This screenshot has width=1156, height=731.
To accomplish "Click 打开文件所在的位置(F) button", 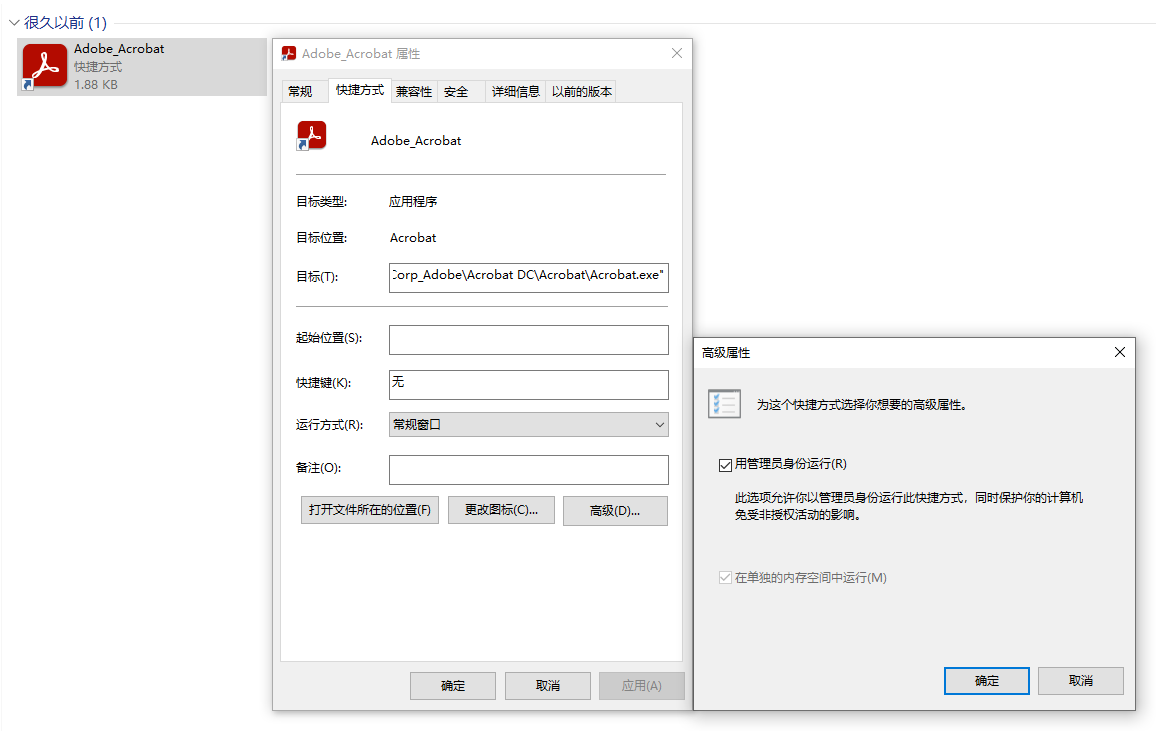I will 369,510.
